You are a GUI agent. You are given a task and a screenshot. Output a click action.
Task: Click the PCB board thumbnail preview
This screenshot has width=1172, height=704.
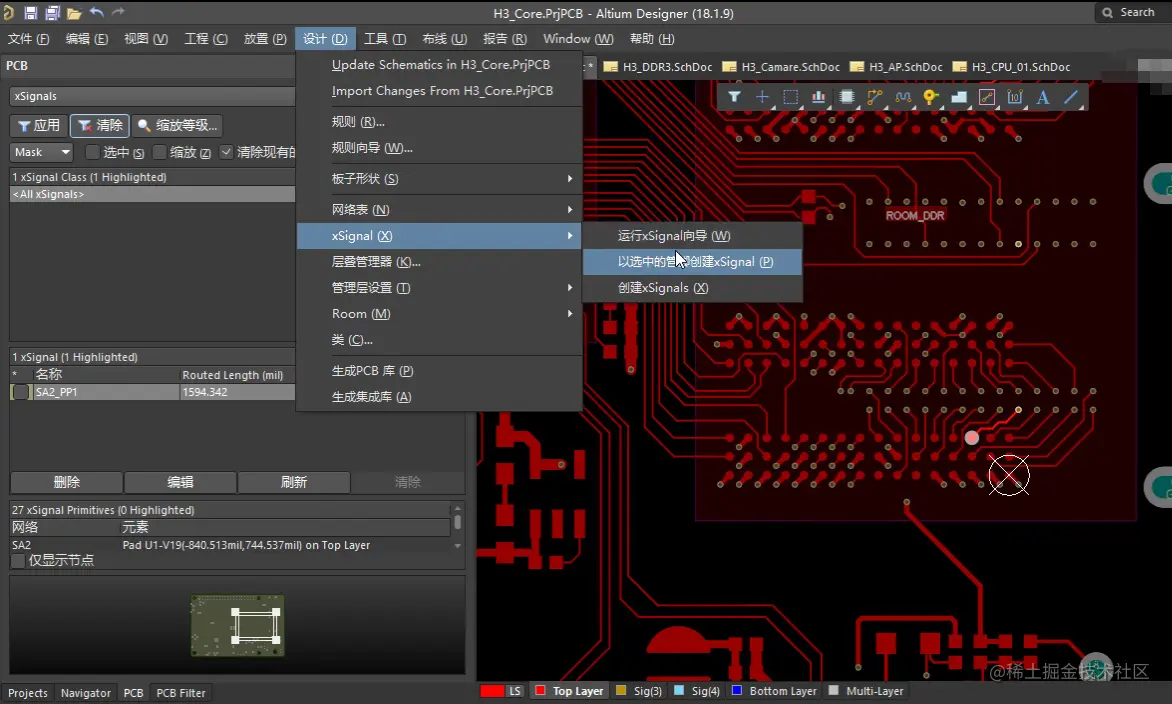tap(237, 626)
